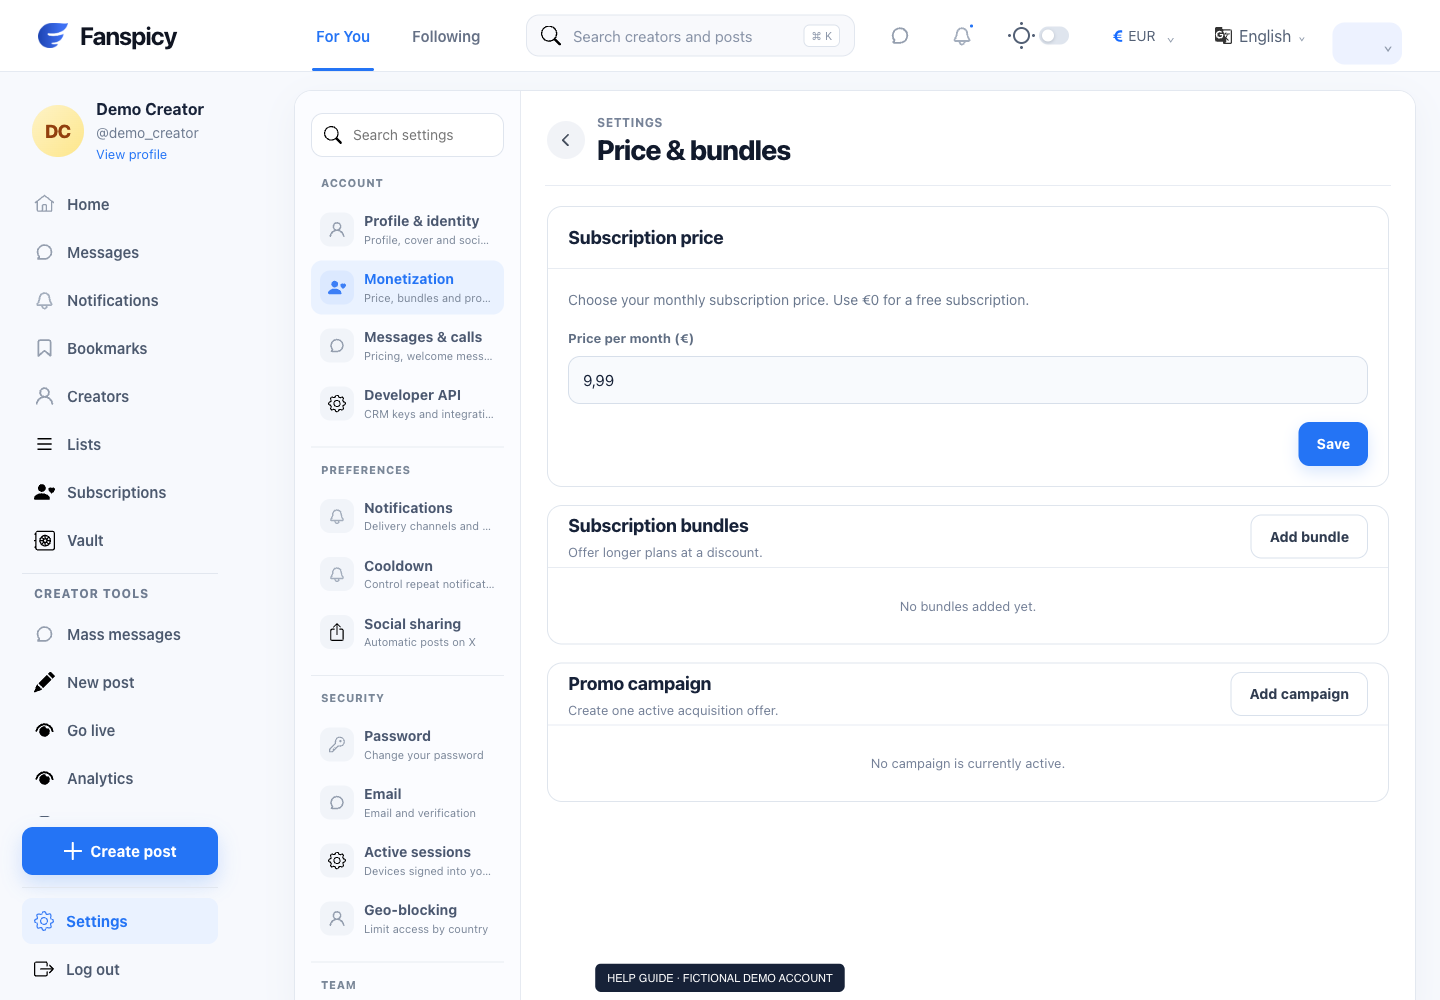Open Mass messages creator tool
Viewport: 1440px width, 1000px height.
coord(120,634)
